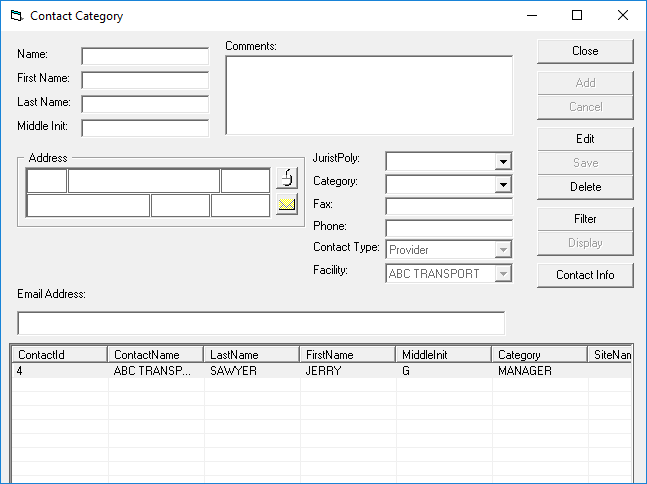Click the Contact Category window title icon
This screenshot has width=647, height=484.
click(17, 16)
